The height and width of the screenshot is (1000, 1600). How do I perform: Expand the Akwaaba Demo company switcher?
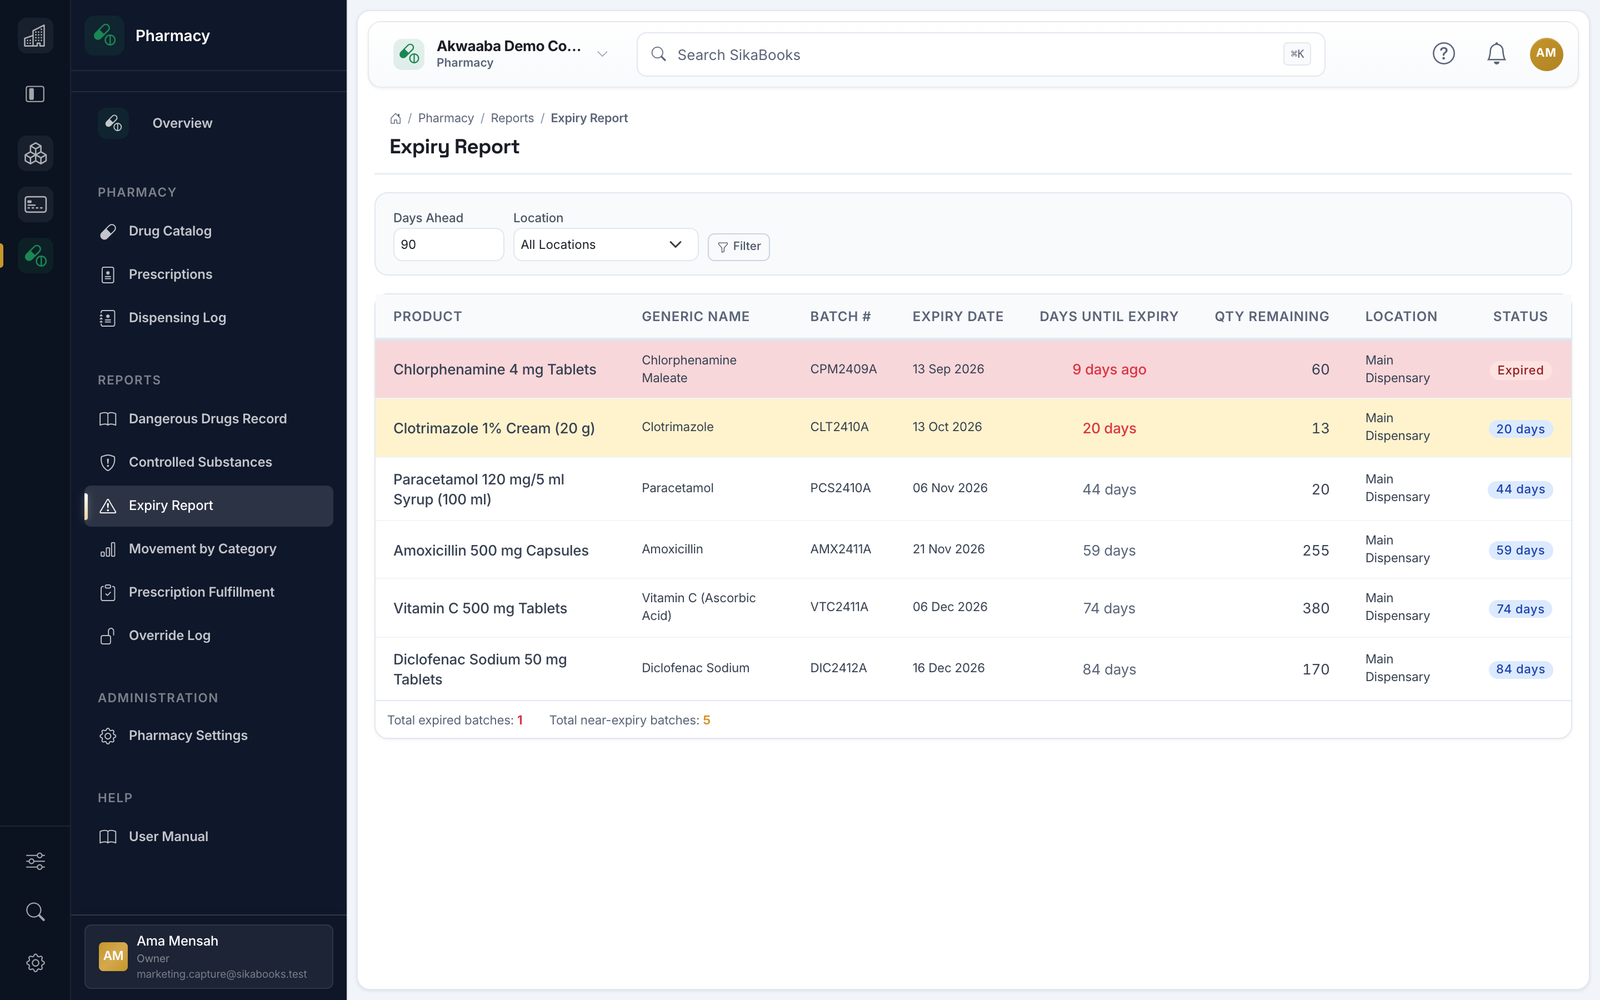pyautogui.click(x=501, y=54)
